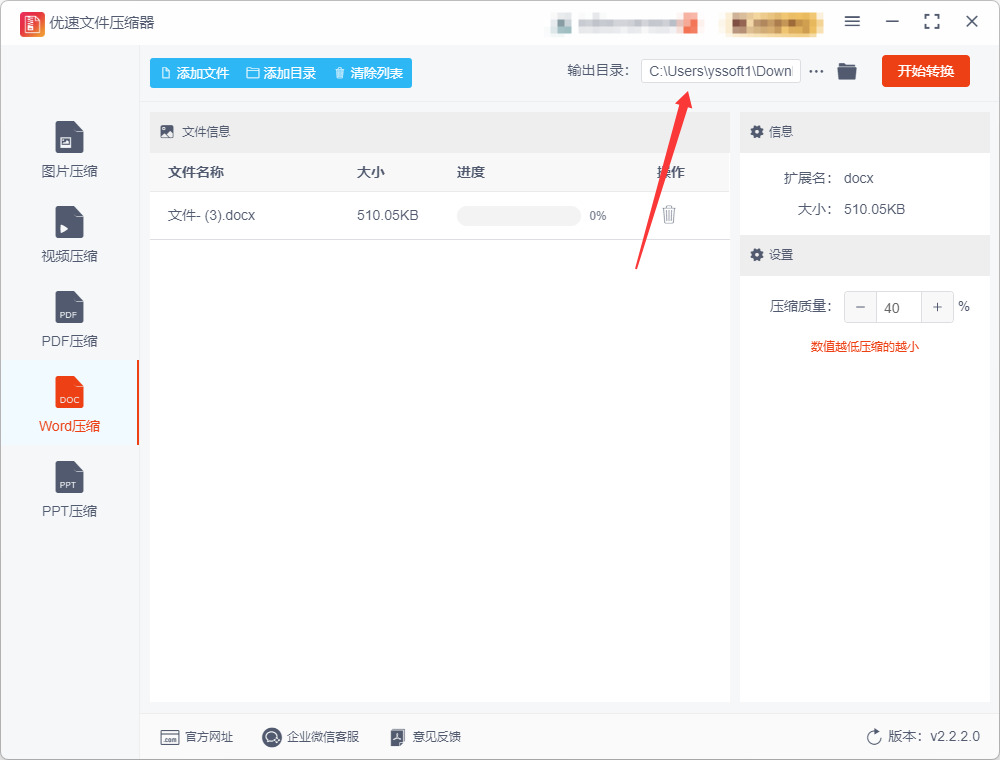Clear the list with 清除列表
This screenshot has height=760, width=1000.
click(x=368, y=73)
